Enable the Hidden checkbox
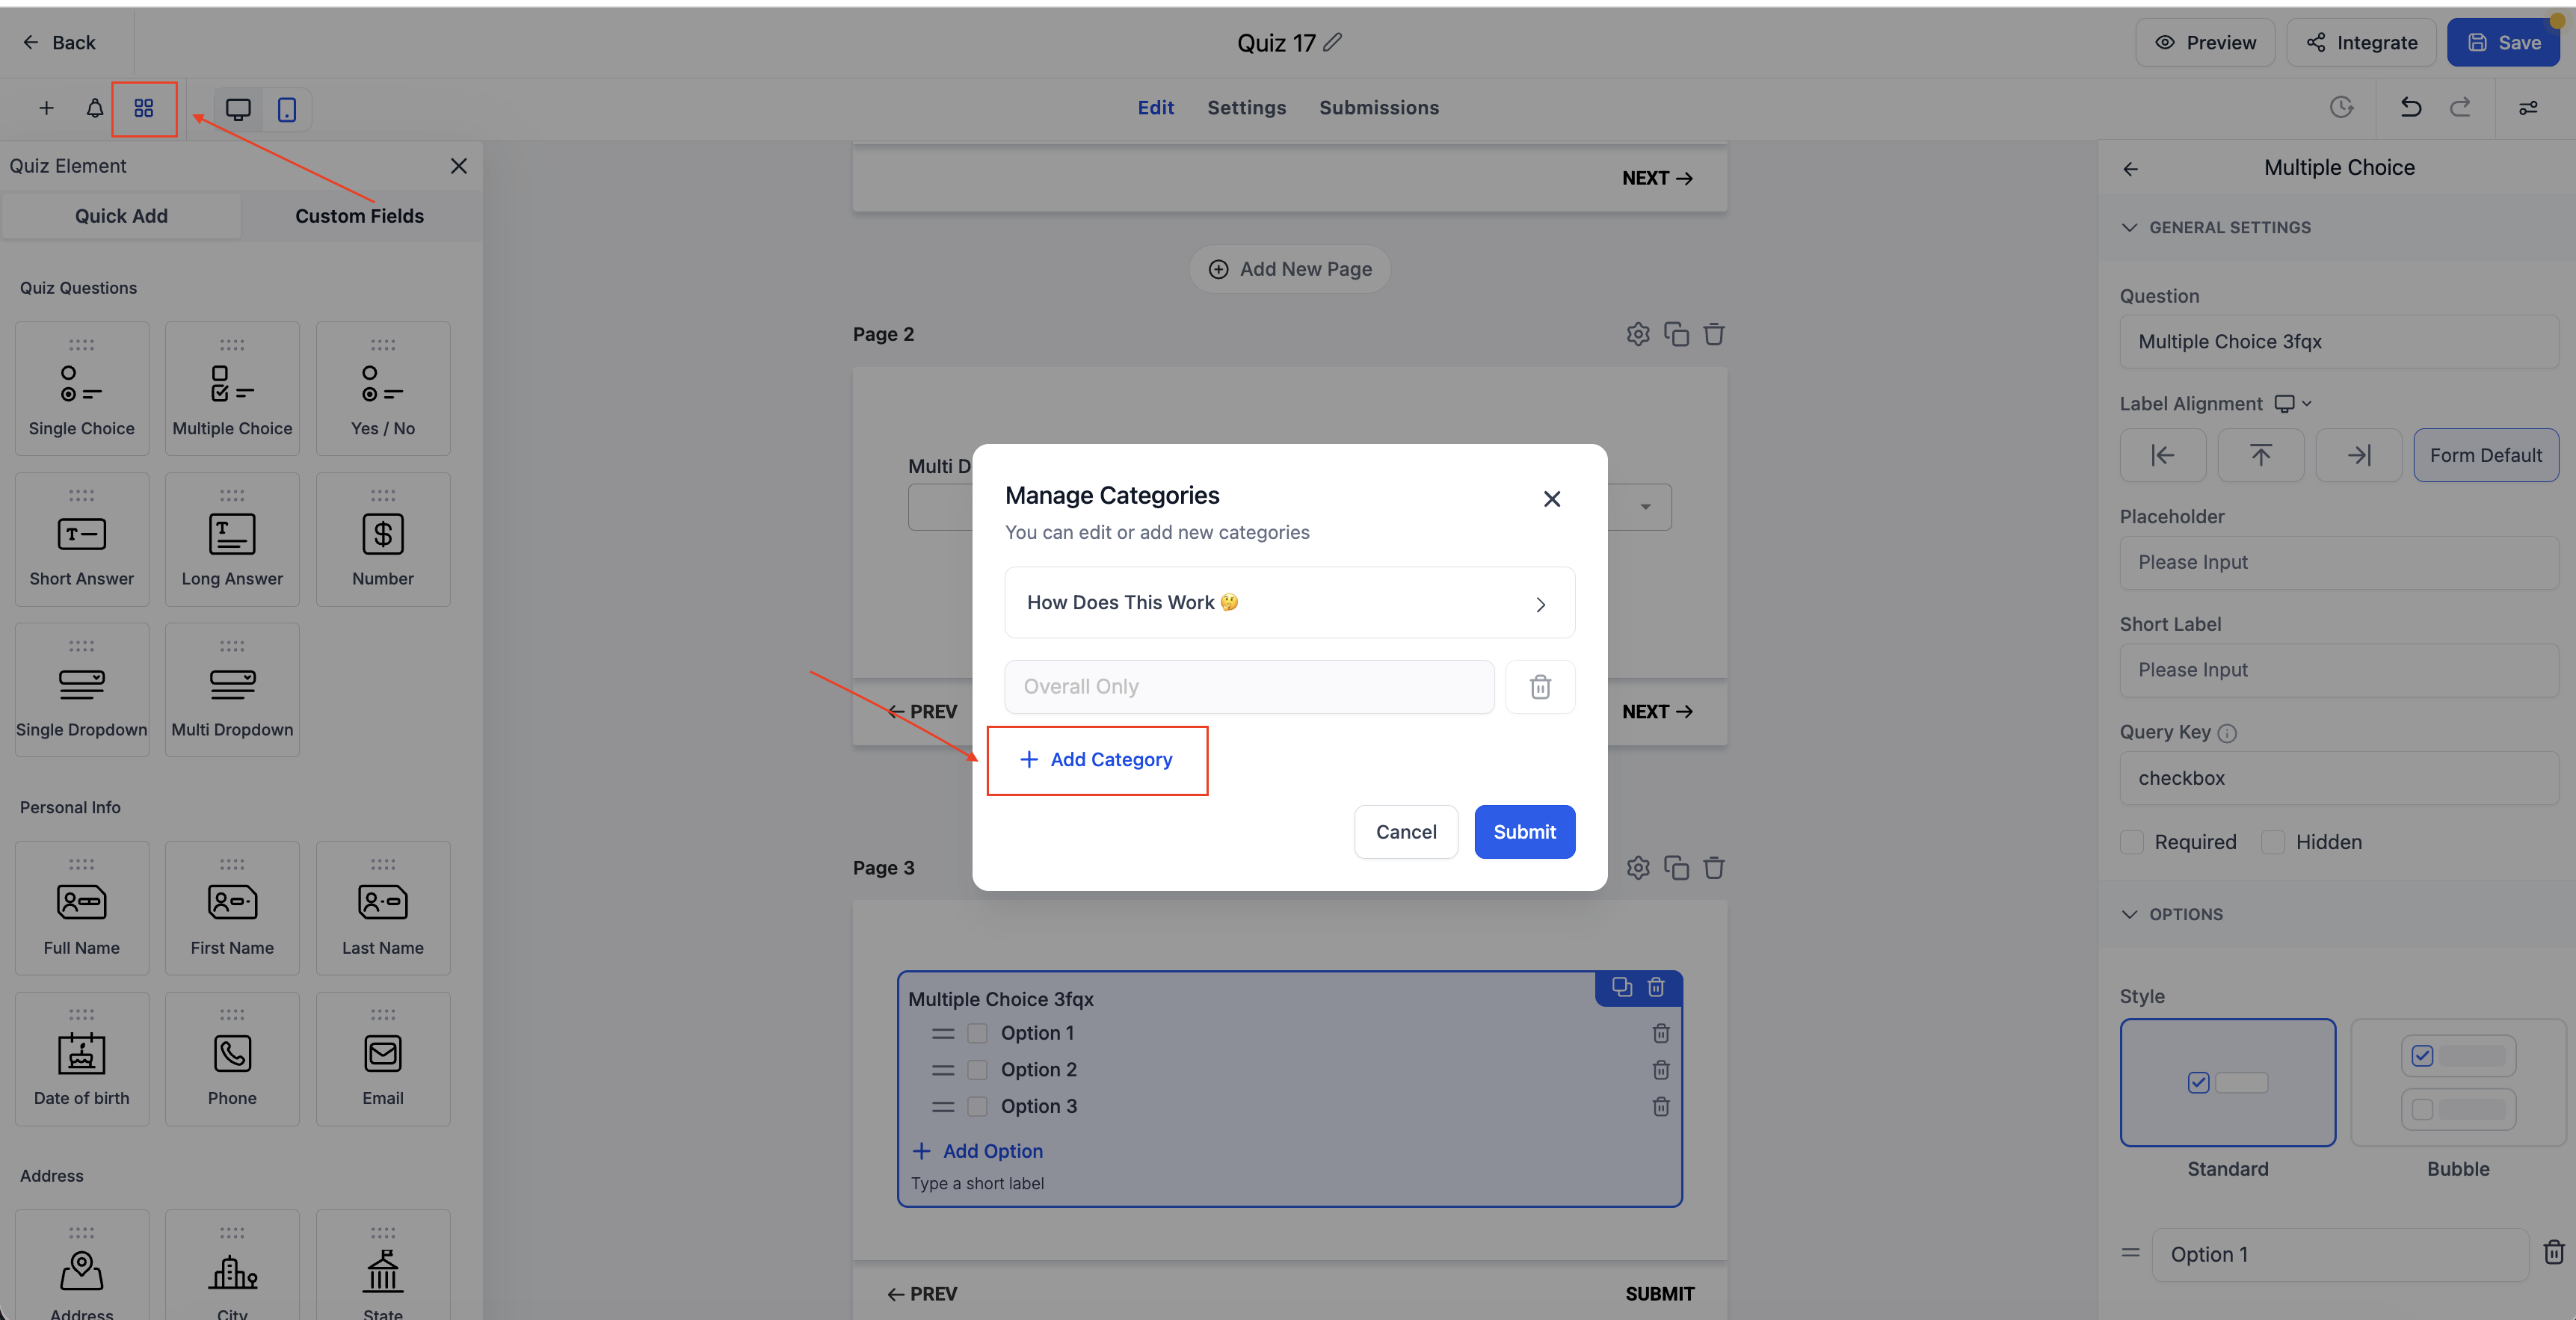2576x1320 pixels. click(2273, 842)
